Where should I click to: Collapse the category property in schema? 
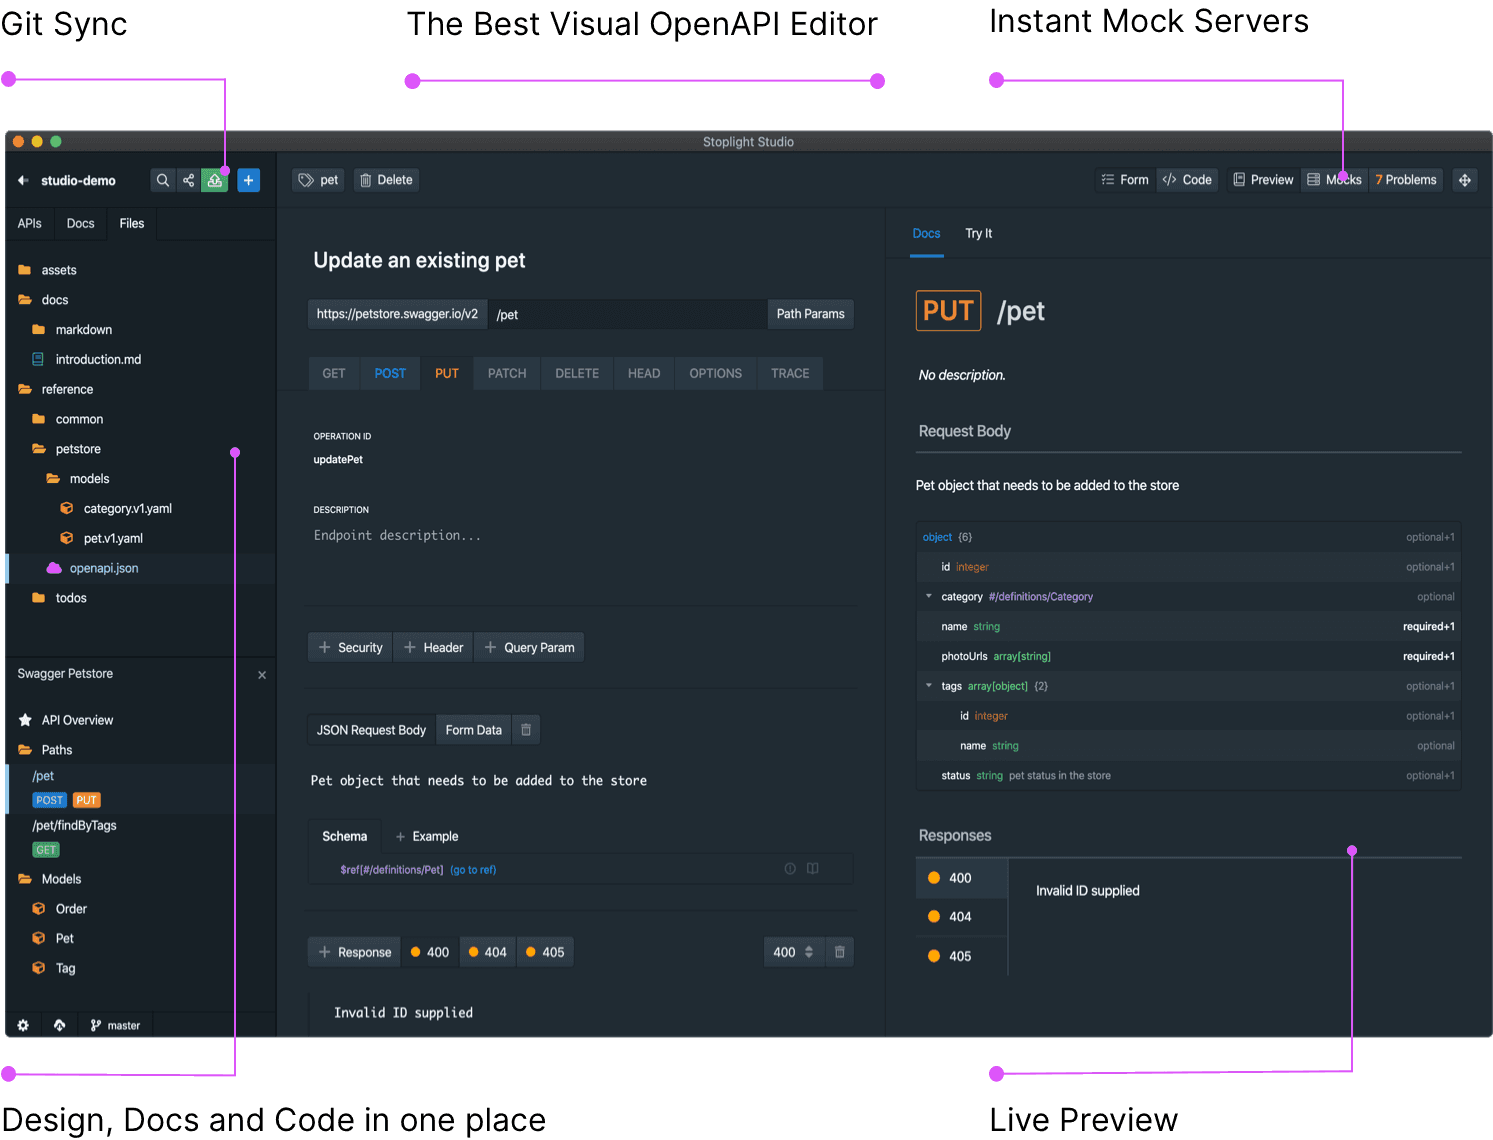pyautogui.click(x=929, y=597)
